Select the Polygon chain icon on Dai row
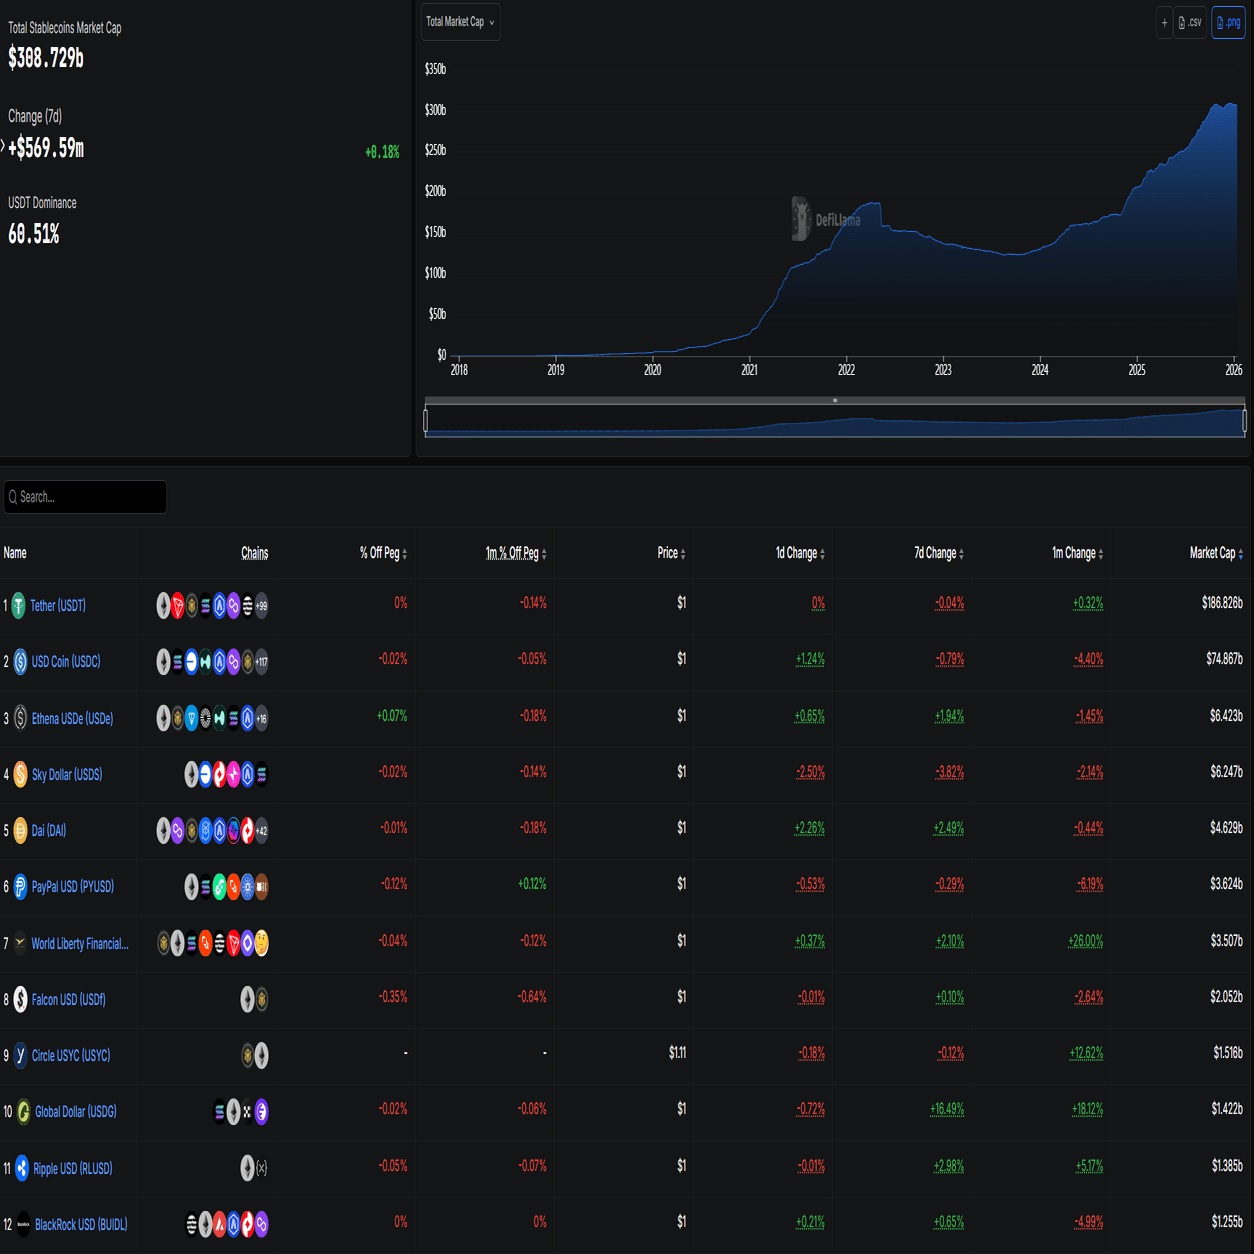1254x1254 pixels. (177, 830)
